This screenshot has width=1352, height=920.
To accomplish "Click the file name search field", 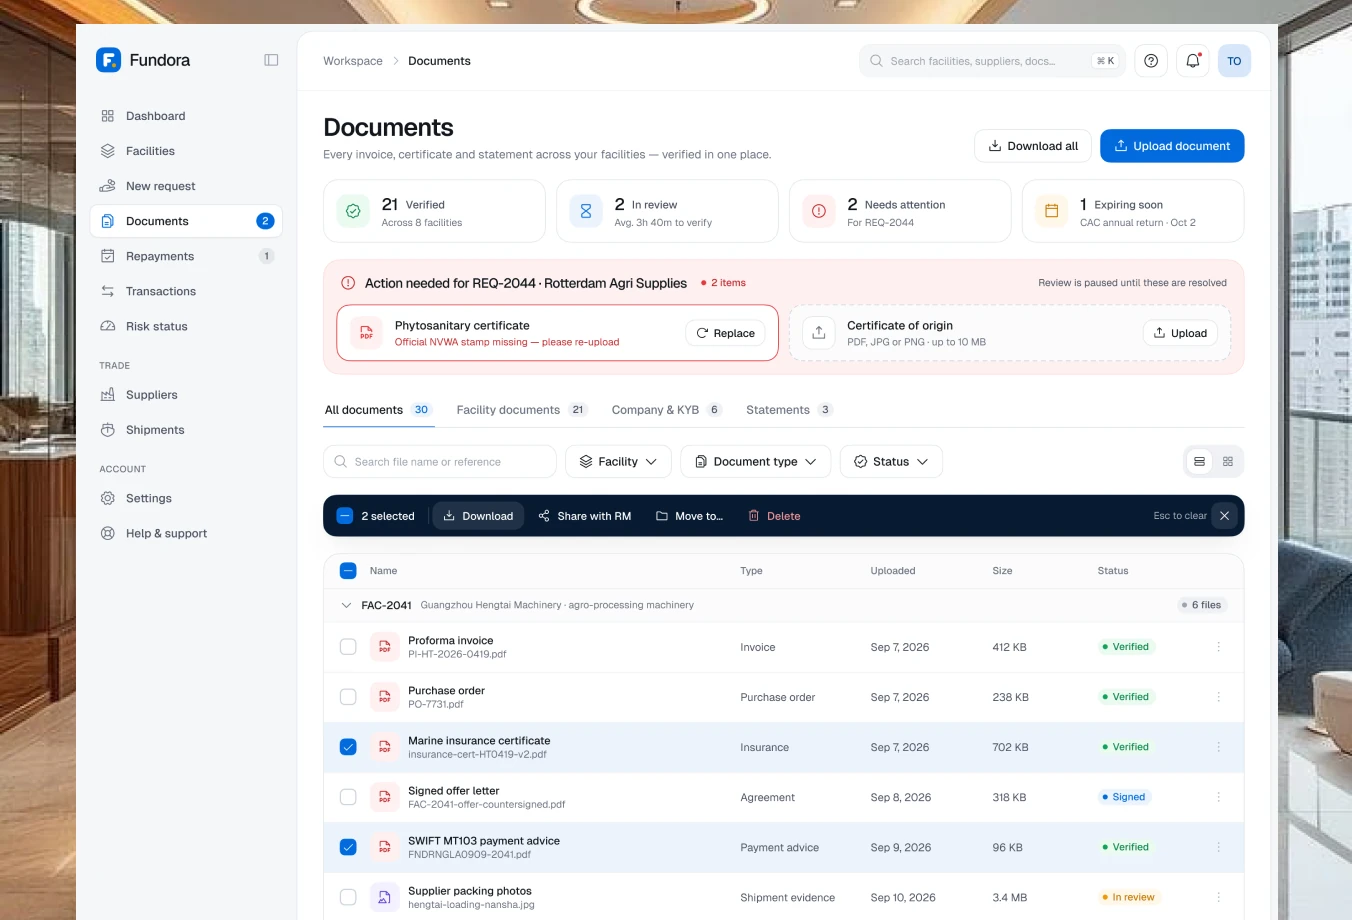I will pyautogui.click(x=440, y=462).
